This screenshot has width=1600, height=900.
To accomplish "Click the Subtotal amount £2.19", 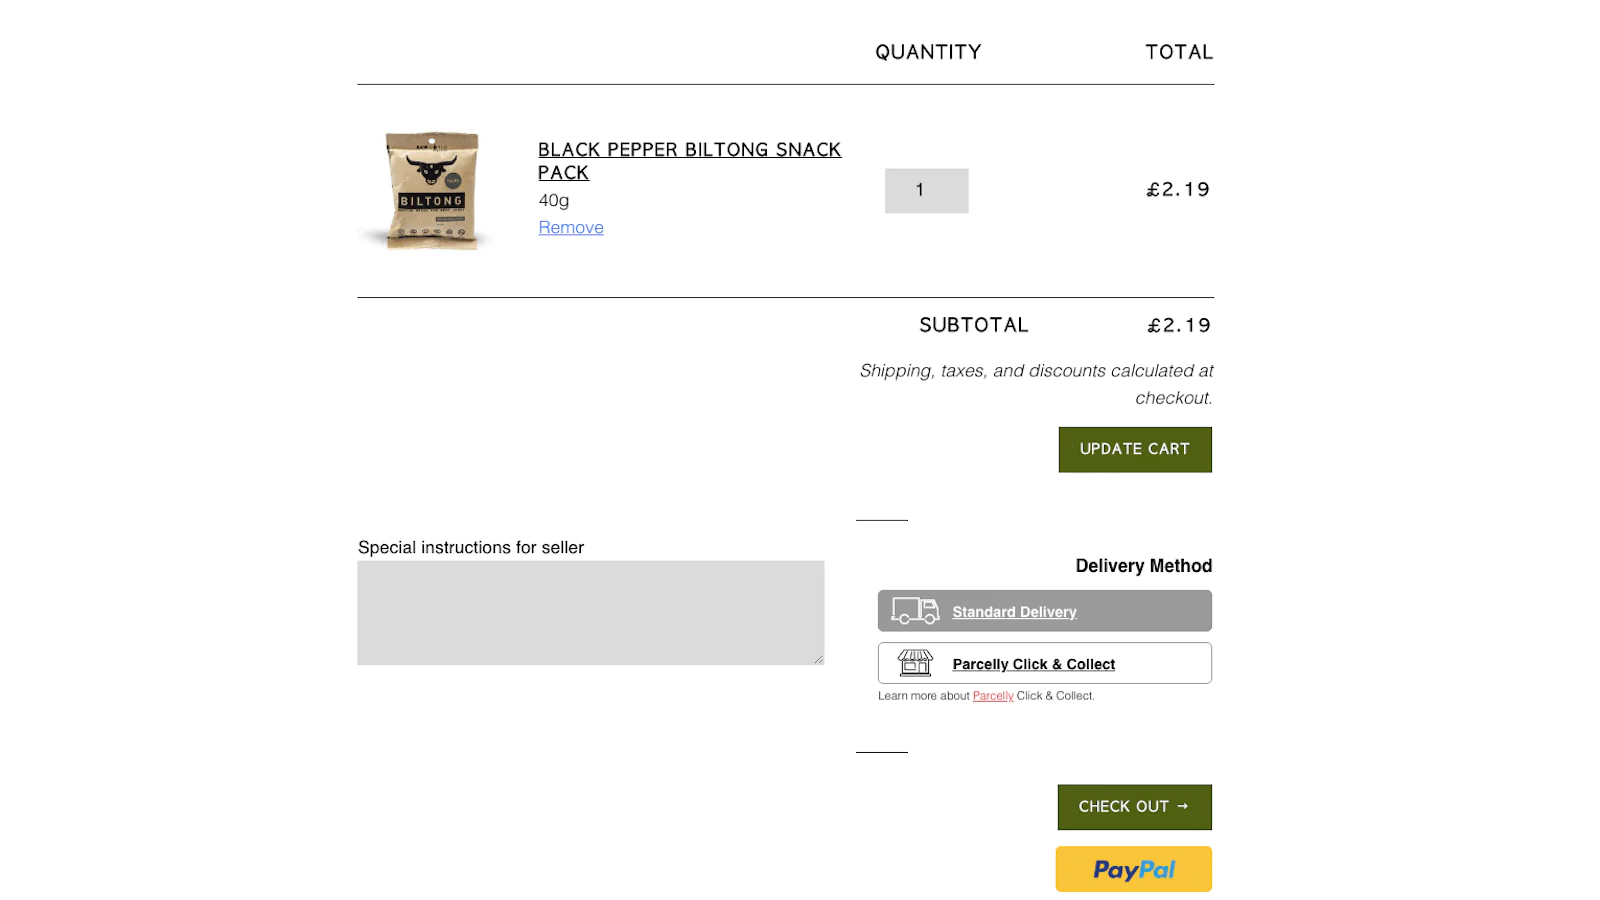I will click(x=1178, y=325).
